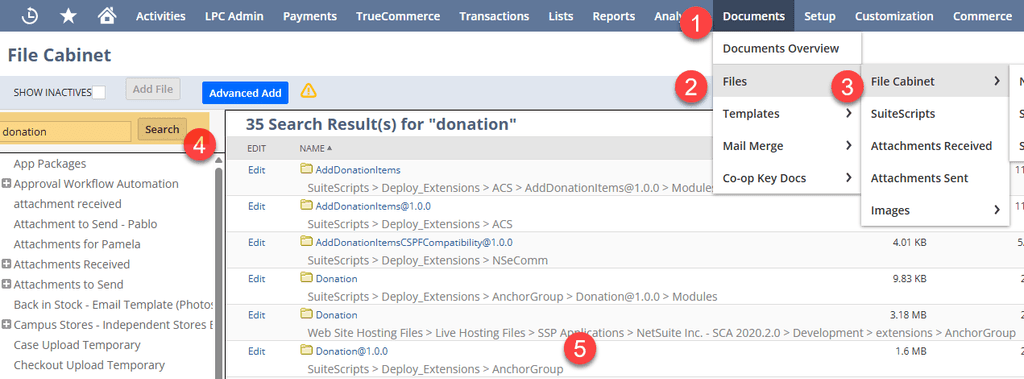
Task: Expand the Approval Workflow Automation folder
Action: [x=7, y=184]
